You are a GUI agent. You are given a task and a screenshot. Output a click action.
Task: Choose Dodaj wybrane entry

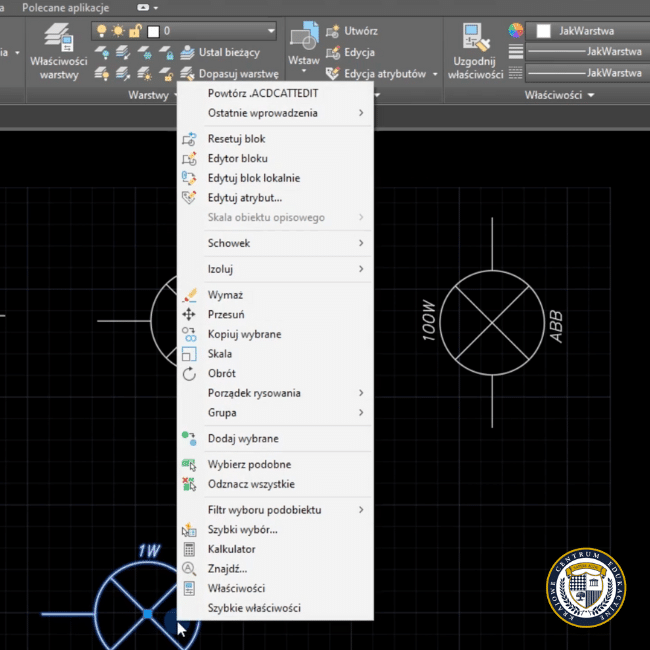(276, 439)
